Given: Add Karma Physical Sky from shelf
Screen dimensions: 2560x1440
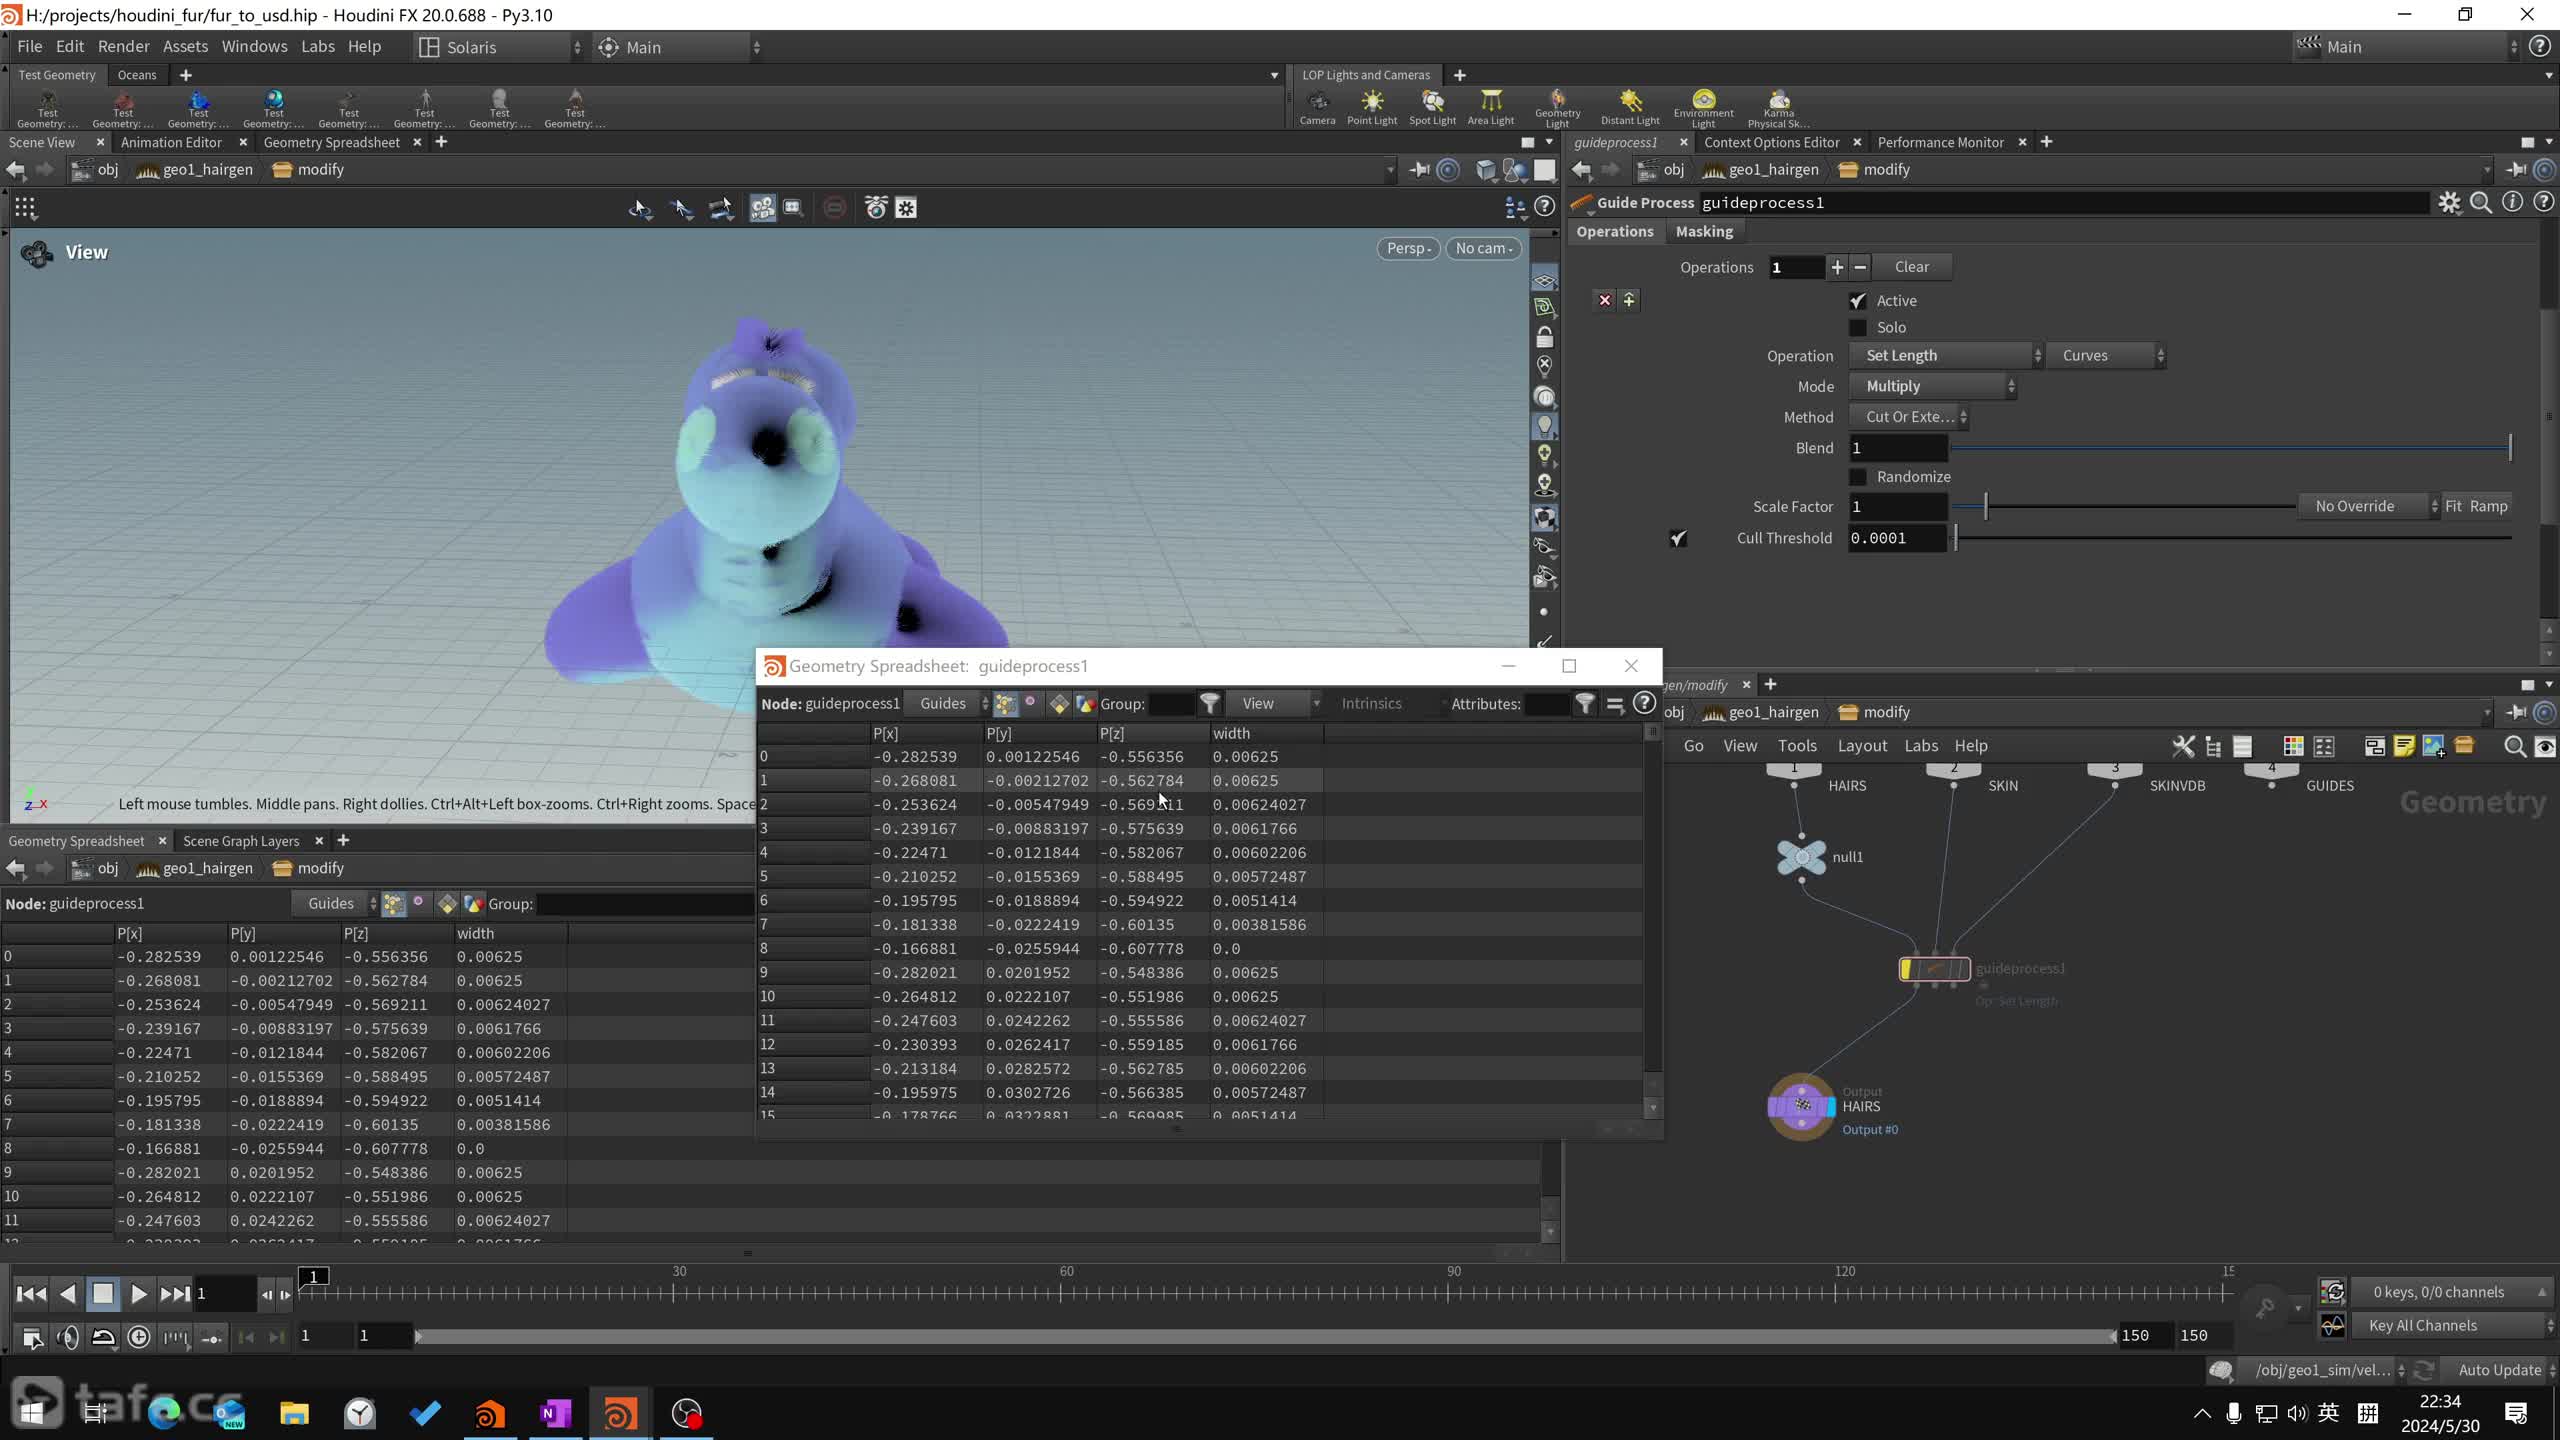Looking at the screenshot, I should (1778, 108).
